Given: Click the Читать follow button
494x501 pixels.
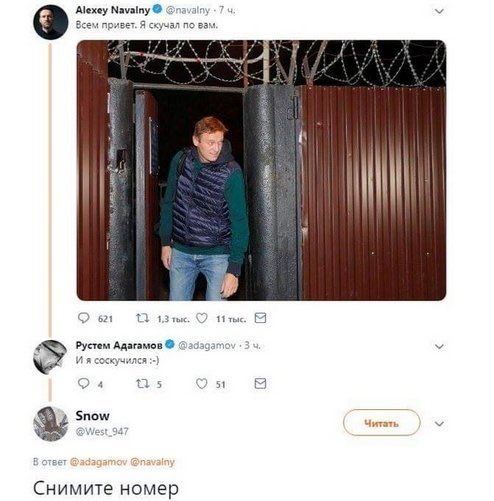Looking at the screenshot, I should [381, 423].
